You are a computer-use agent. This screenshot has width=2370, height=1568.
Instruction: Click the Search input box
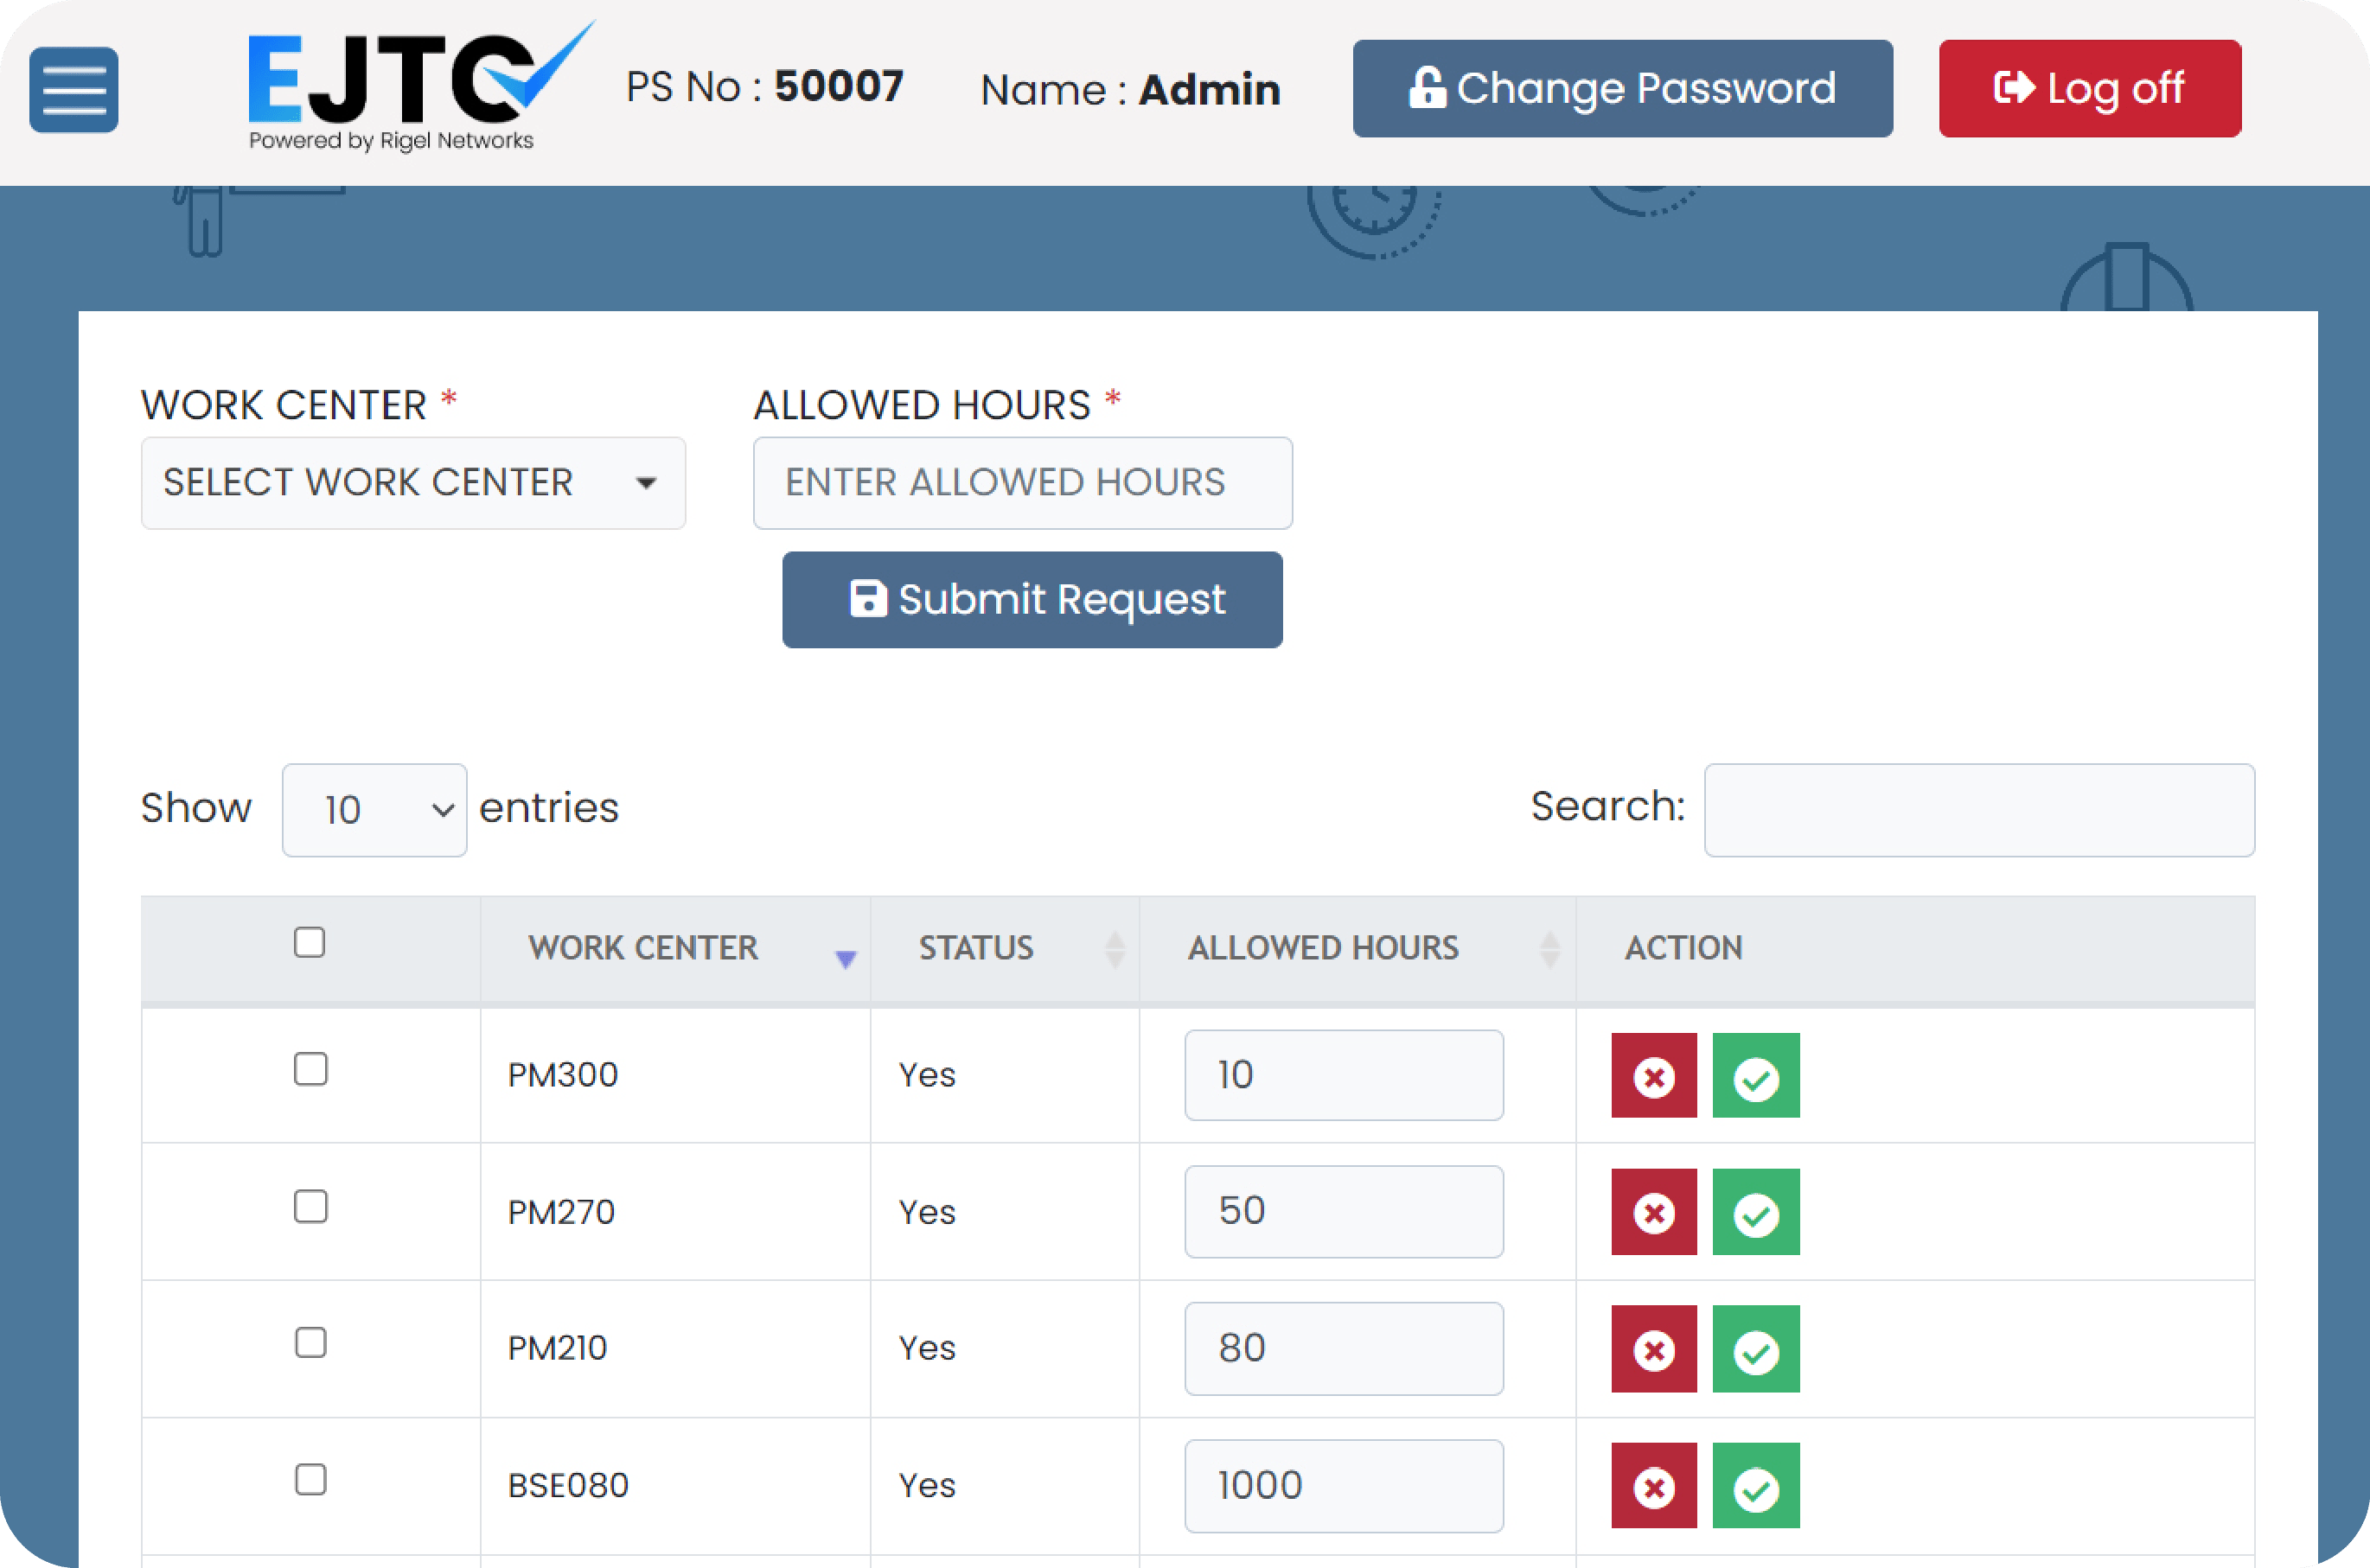click(1979, 810)
